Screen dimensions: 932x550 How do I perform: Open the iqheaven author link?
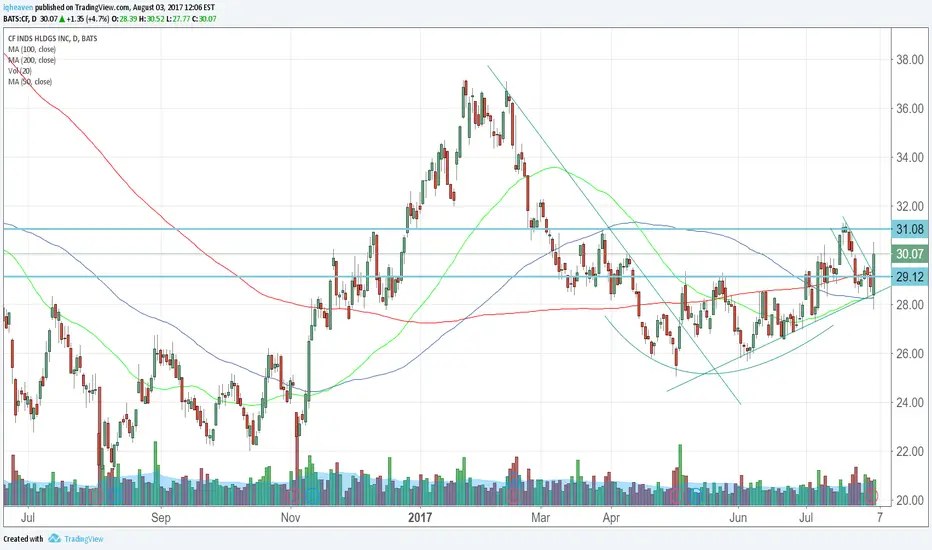click(x=17, y=8)
